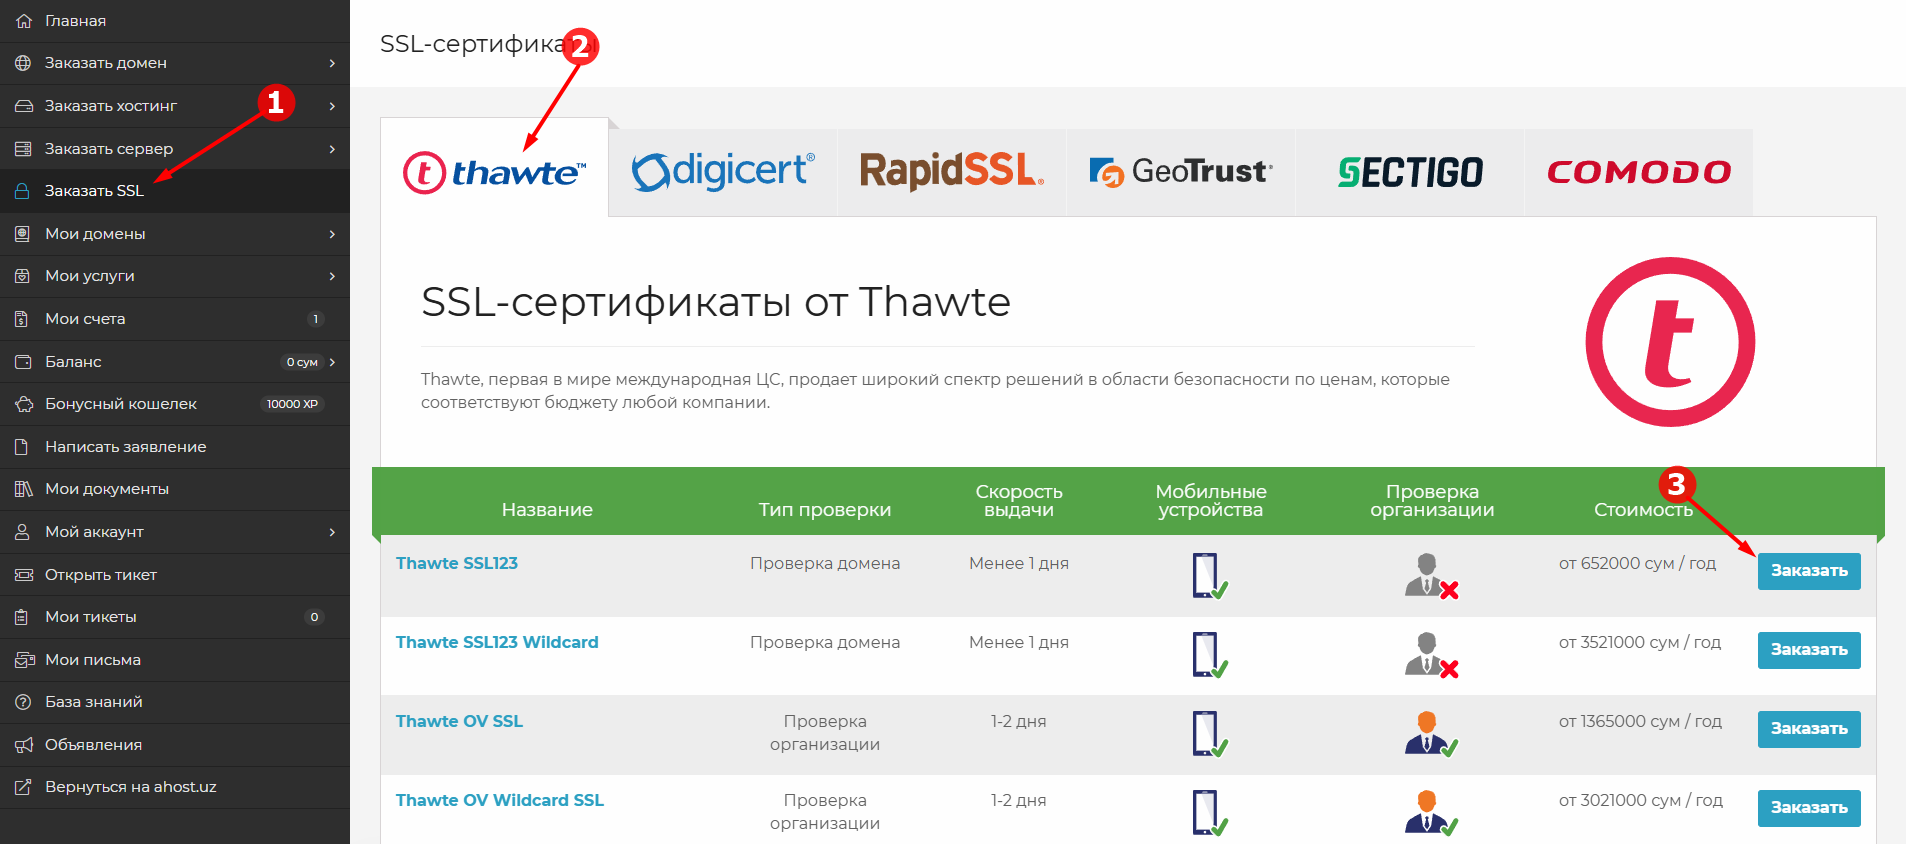Switch to the Comodo tab
The image size is (1906, 844).
pos(1639,172)
